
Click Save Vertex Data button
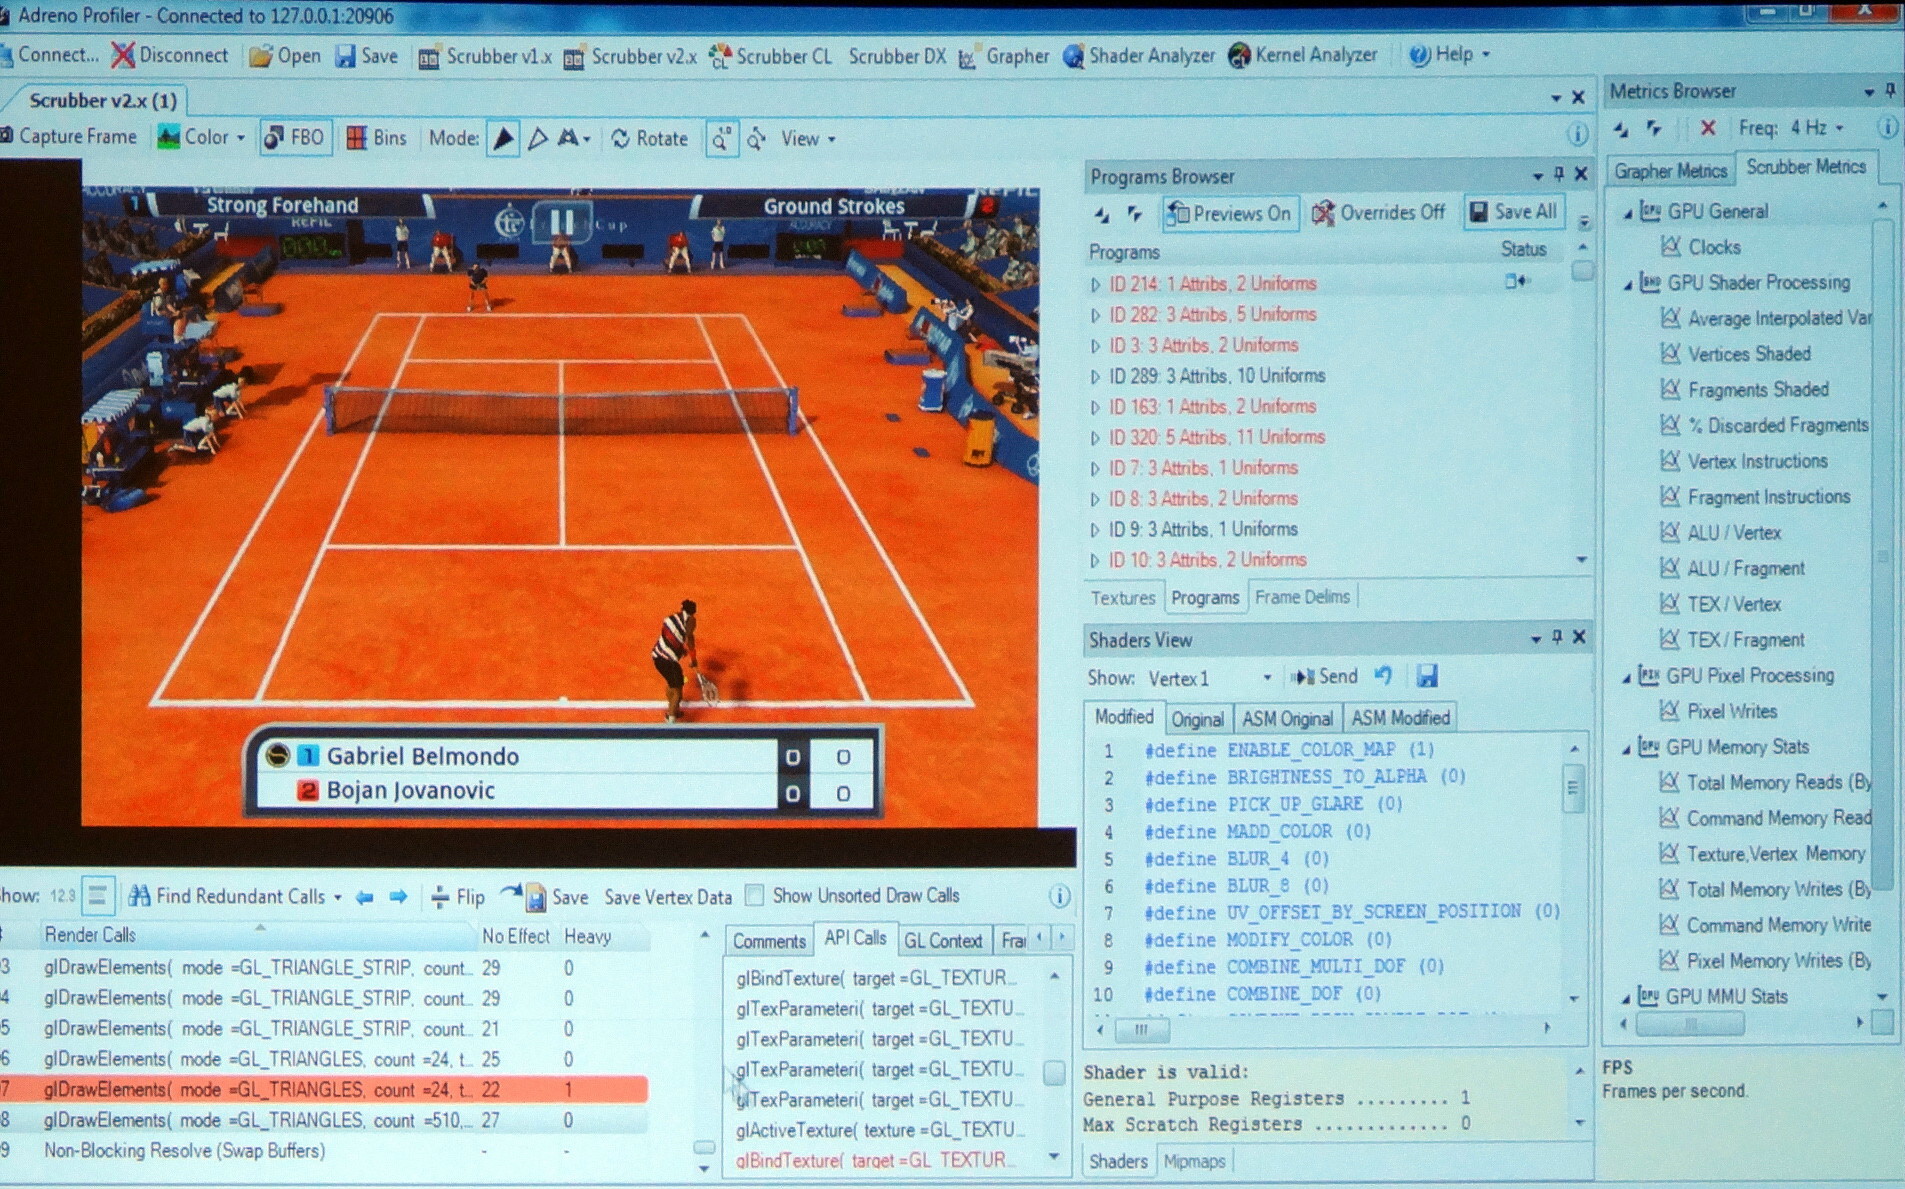coord(668,898)
